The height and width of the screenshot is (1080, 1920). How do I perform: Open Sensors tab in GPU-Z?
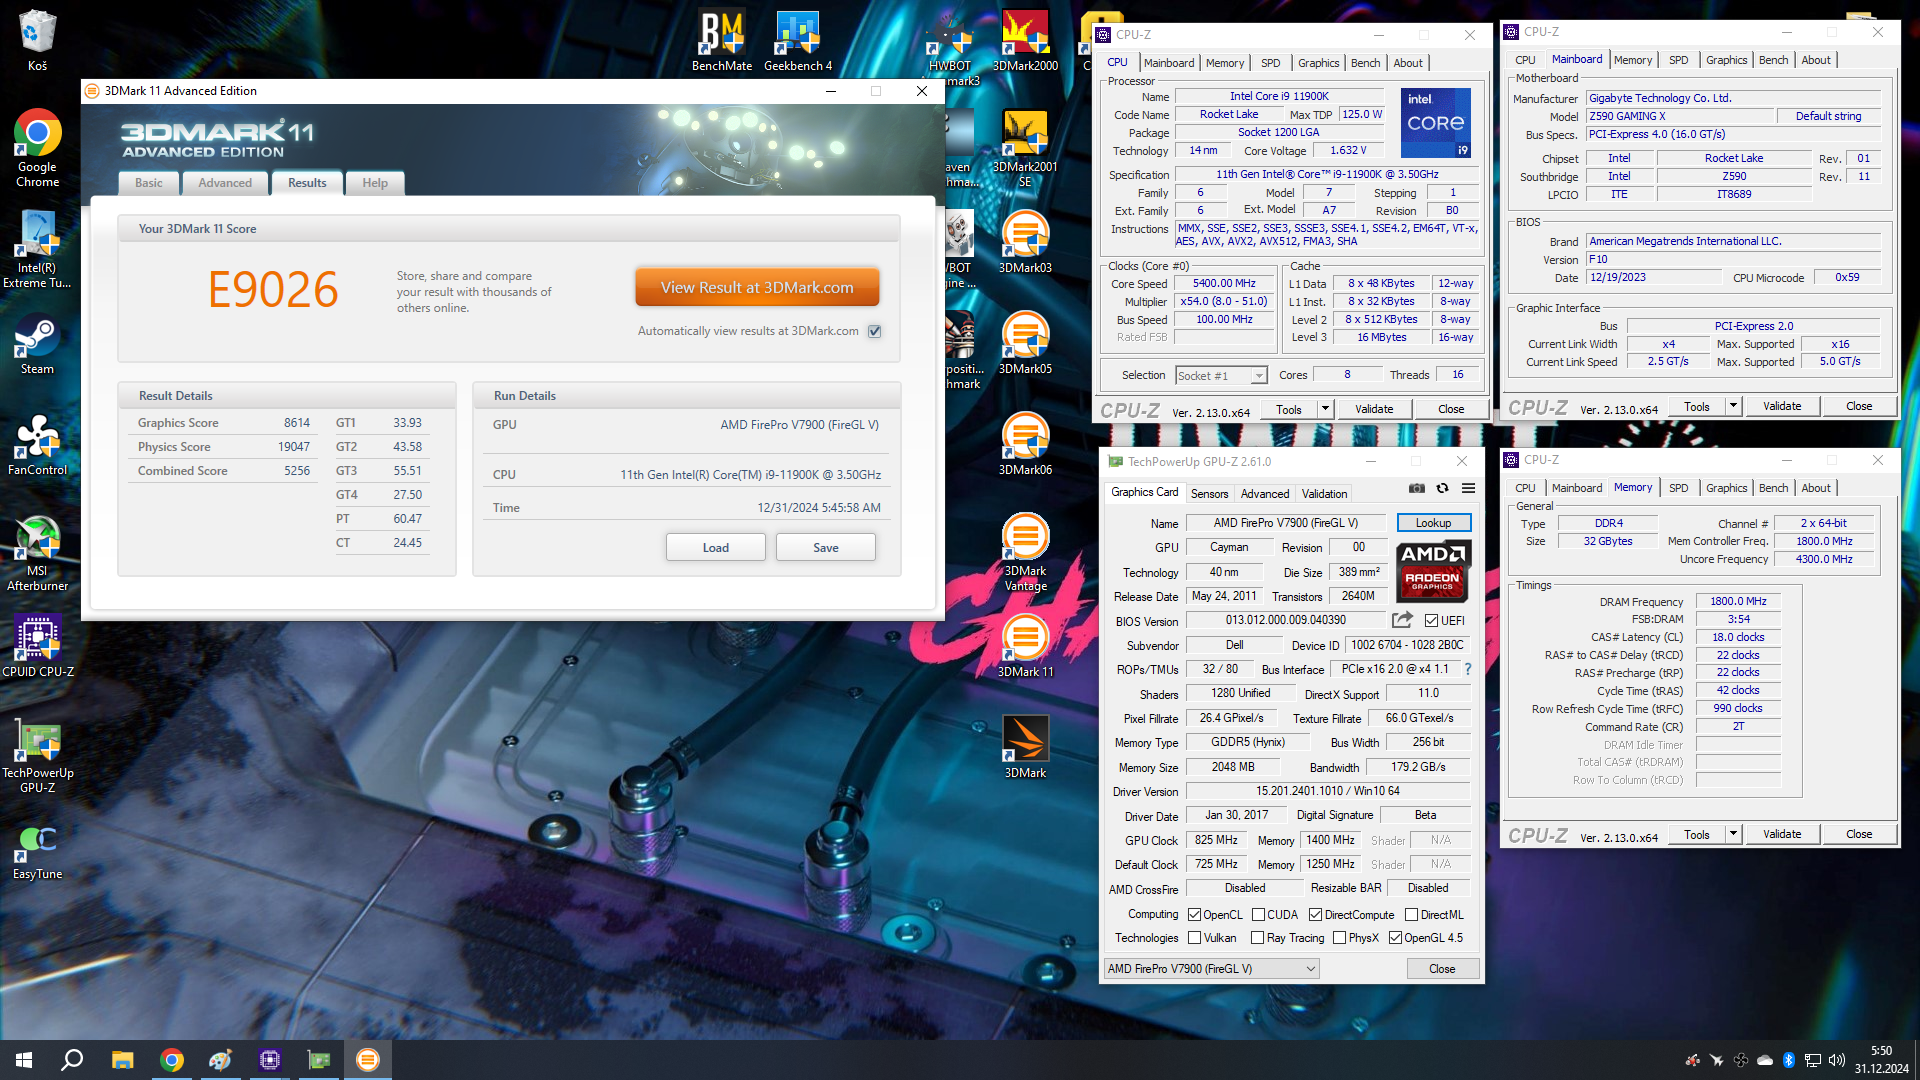coord(1209,494)
